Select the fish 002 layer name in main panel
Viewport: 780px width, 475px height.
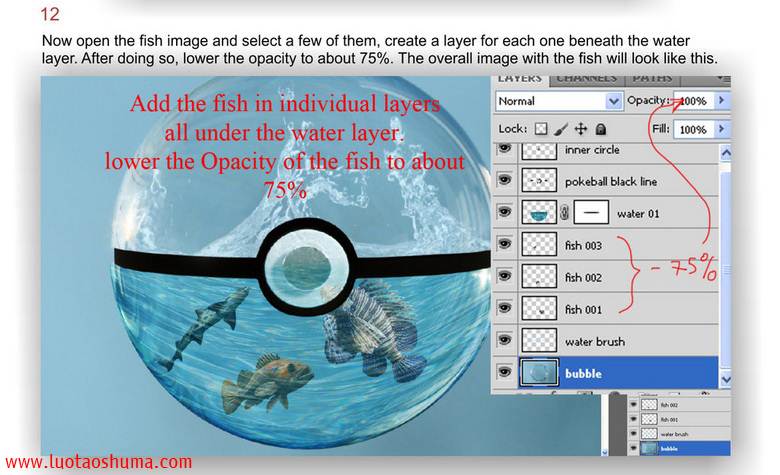click(x=583, y=278)
